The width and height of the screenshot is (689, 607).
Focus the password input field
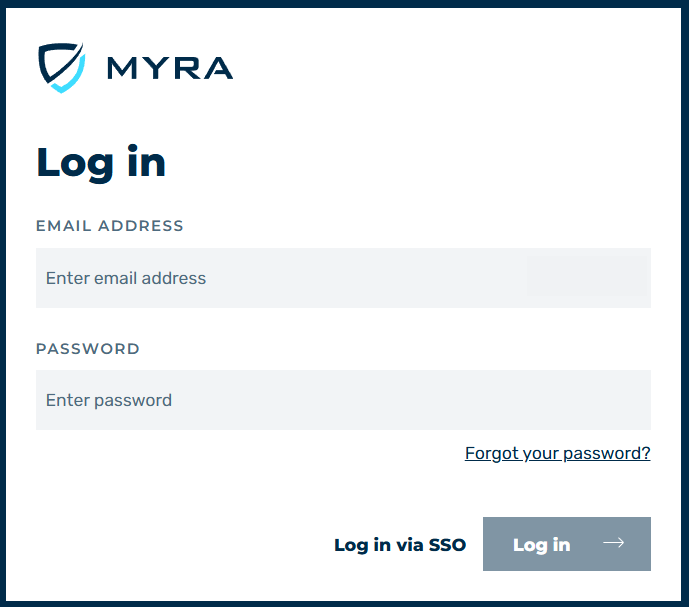[x=343, y=400]
